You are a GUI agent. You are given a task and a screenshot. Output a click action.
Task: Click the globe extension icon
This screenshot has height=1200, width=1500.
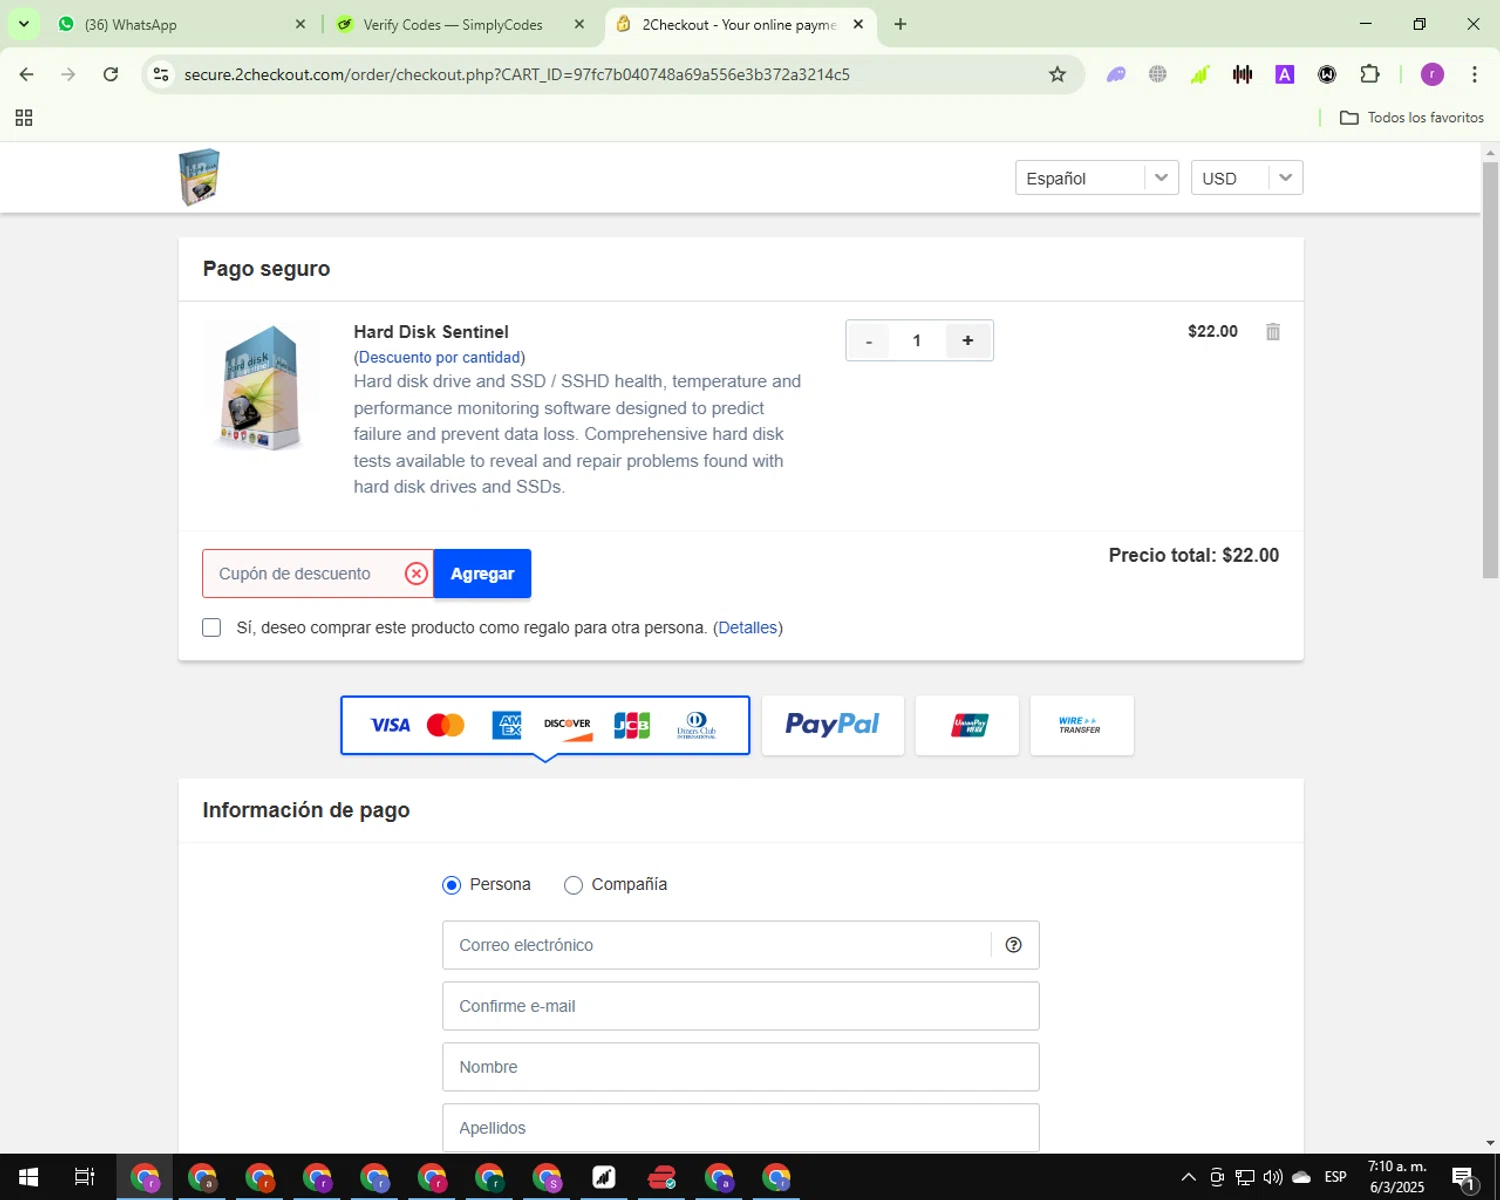(1158, 74)
